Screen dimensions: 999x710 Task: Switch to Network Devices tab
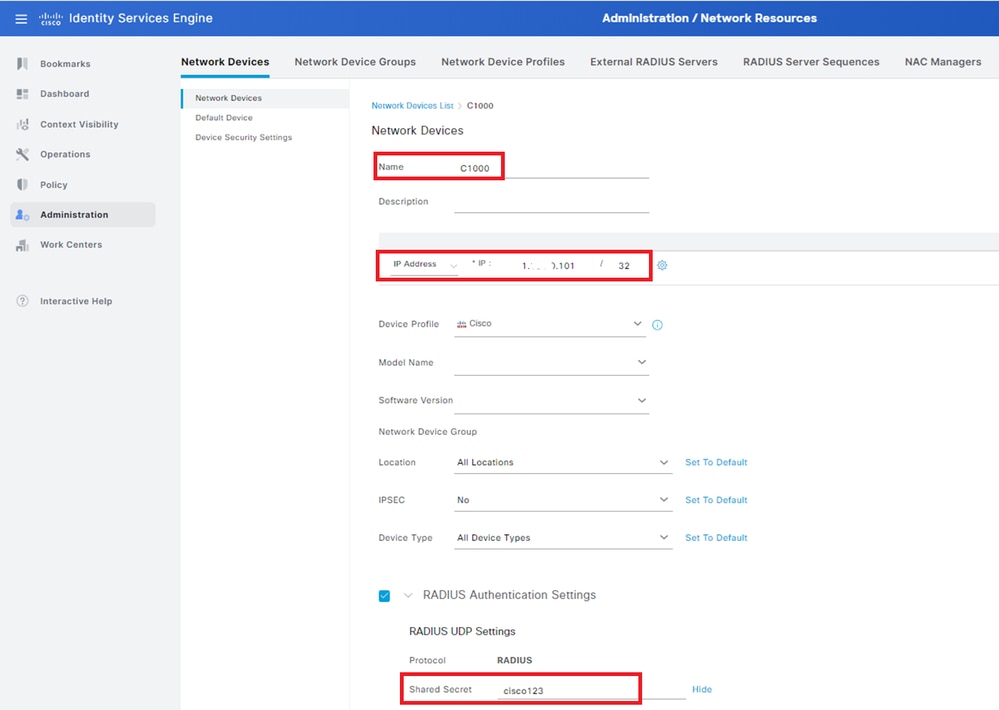[x=225, y=62]
